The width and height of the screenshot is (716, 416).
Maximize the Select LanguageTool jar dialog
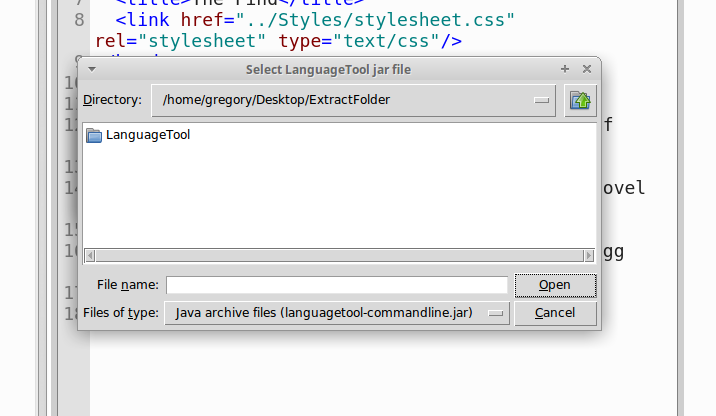(565, 69)
